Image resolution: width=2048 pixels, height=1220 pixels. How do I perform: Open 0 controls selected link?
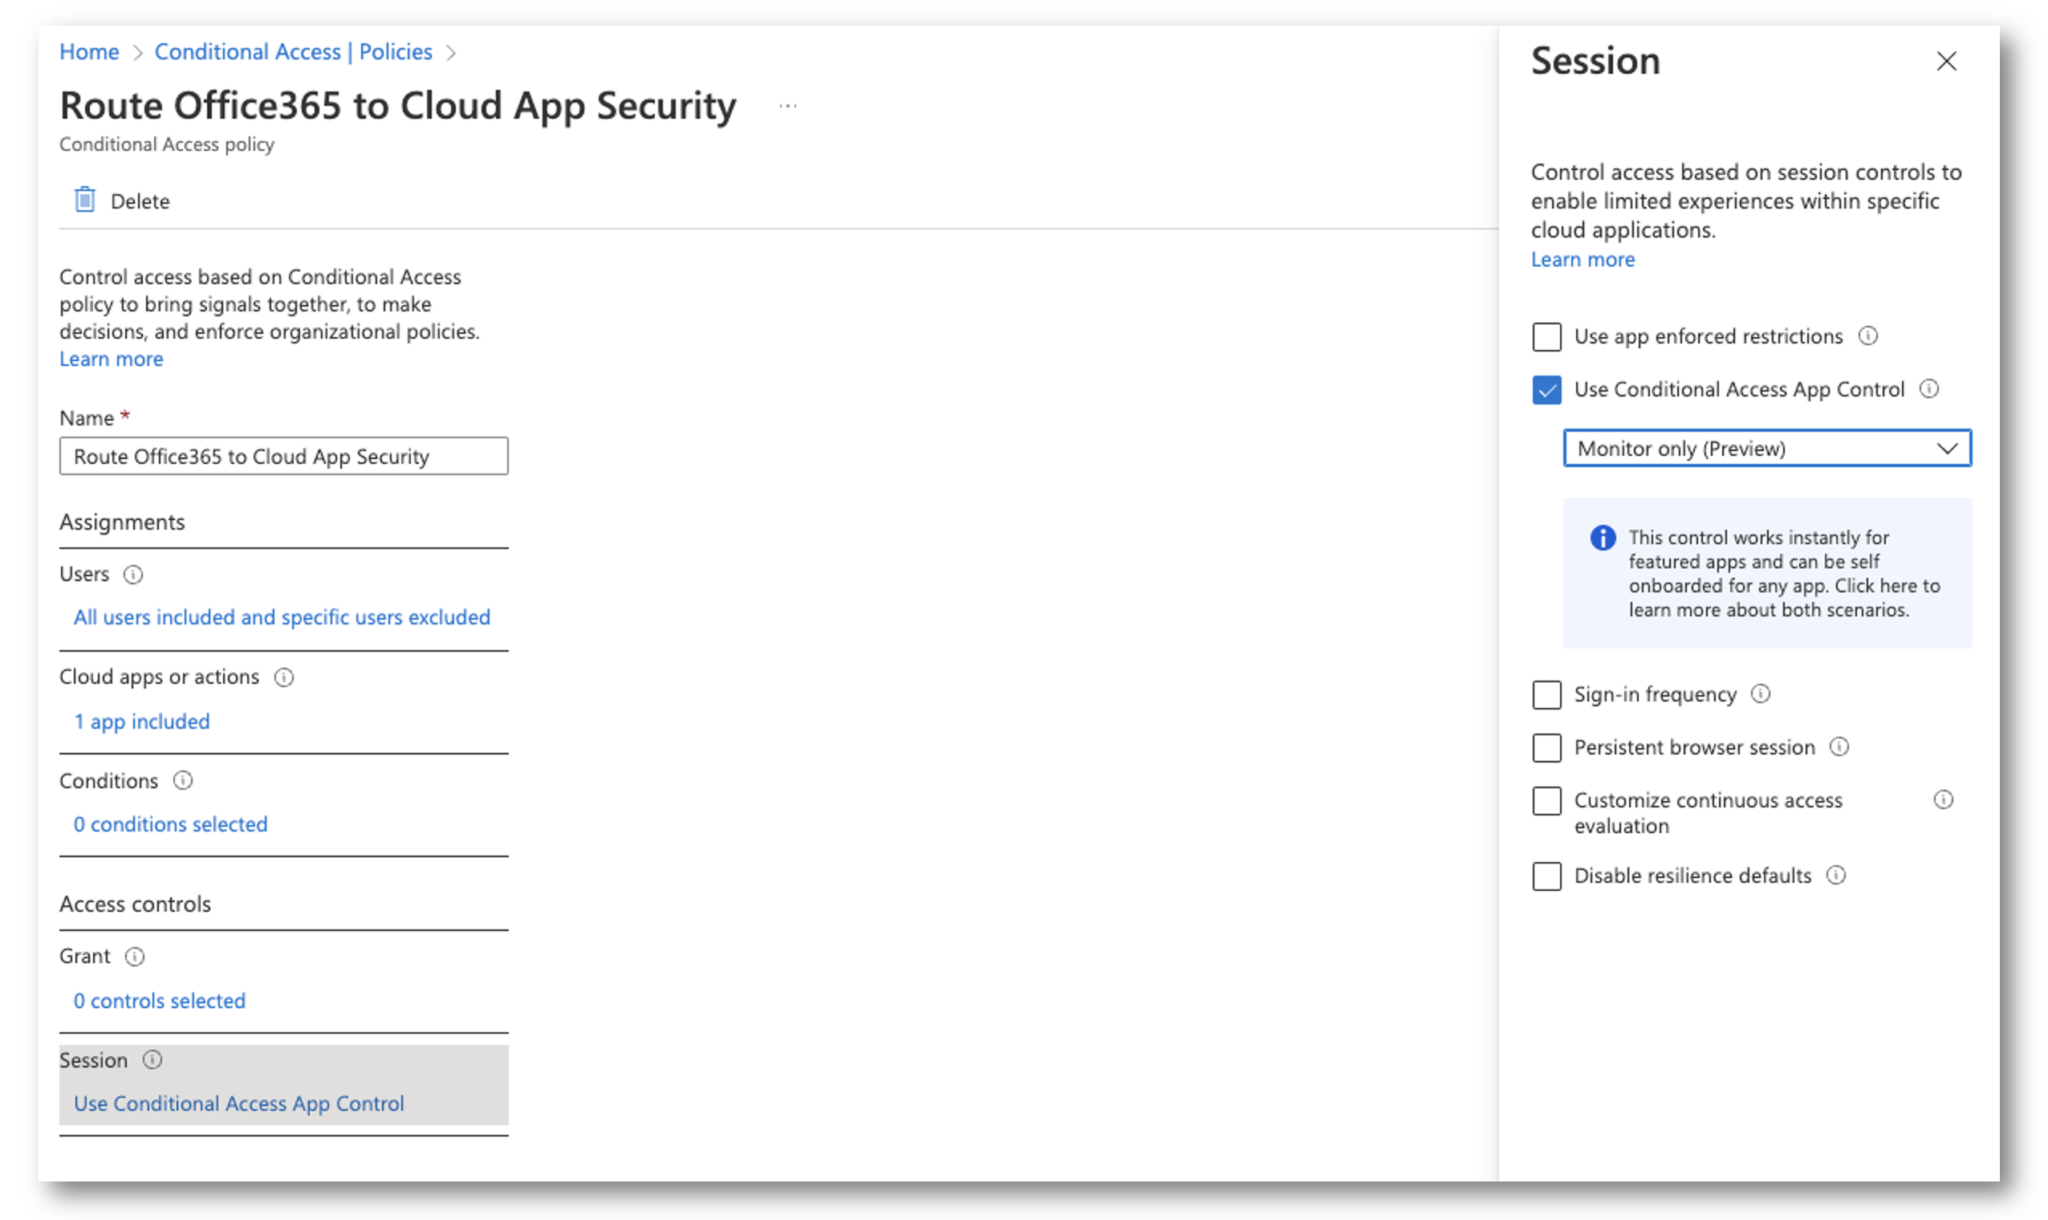(x=160, y=1001)
